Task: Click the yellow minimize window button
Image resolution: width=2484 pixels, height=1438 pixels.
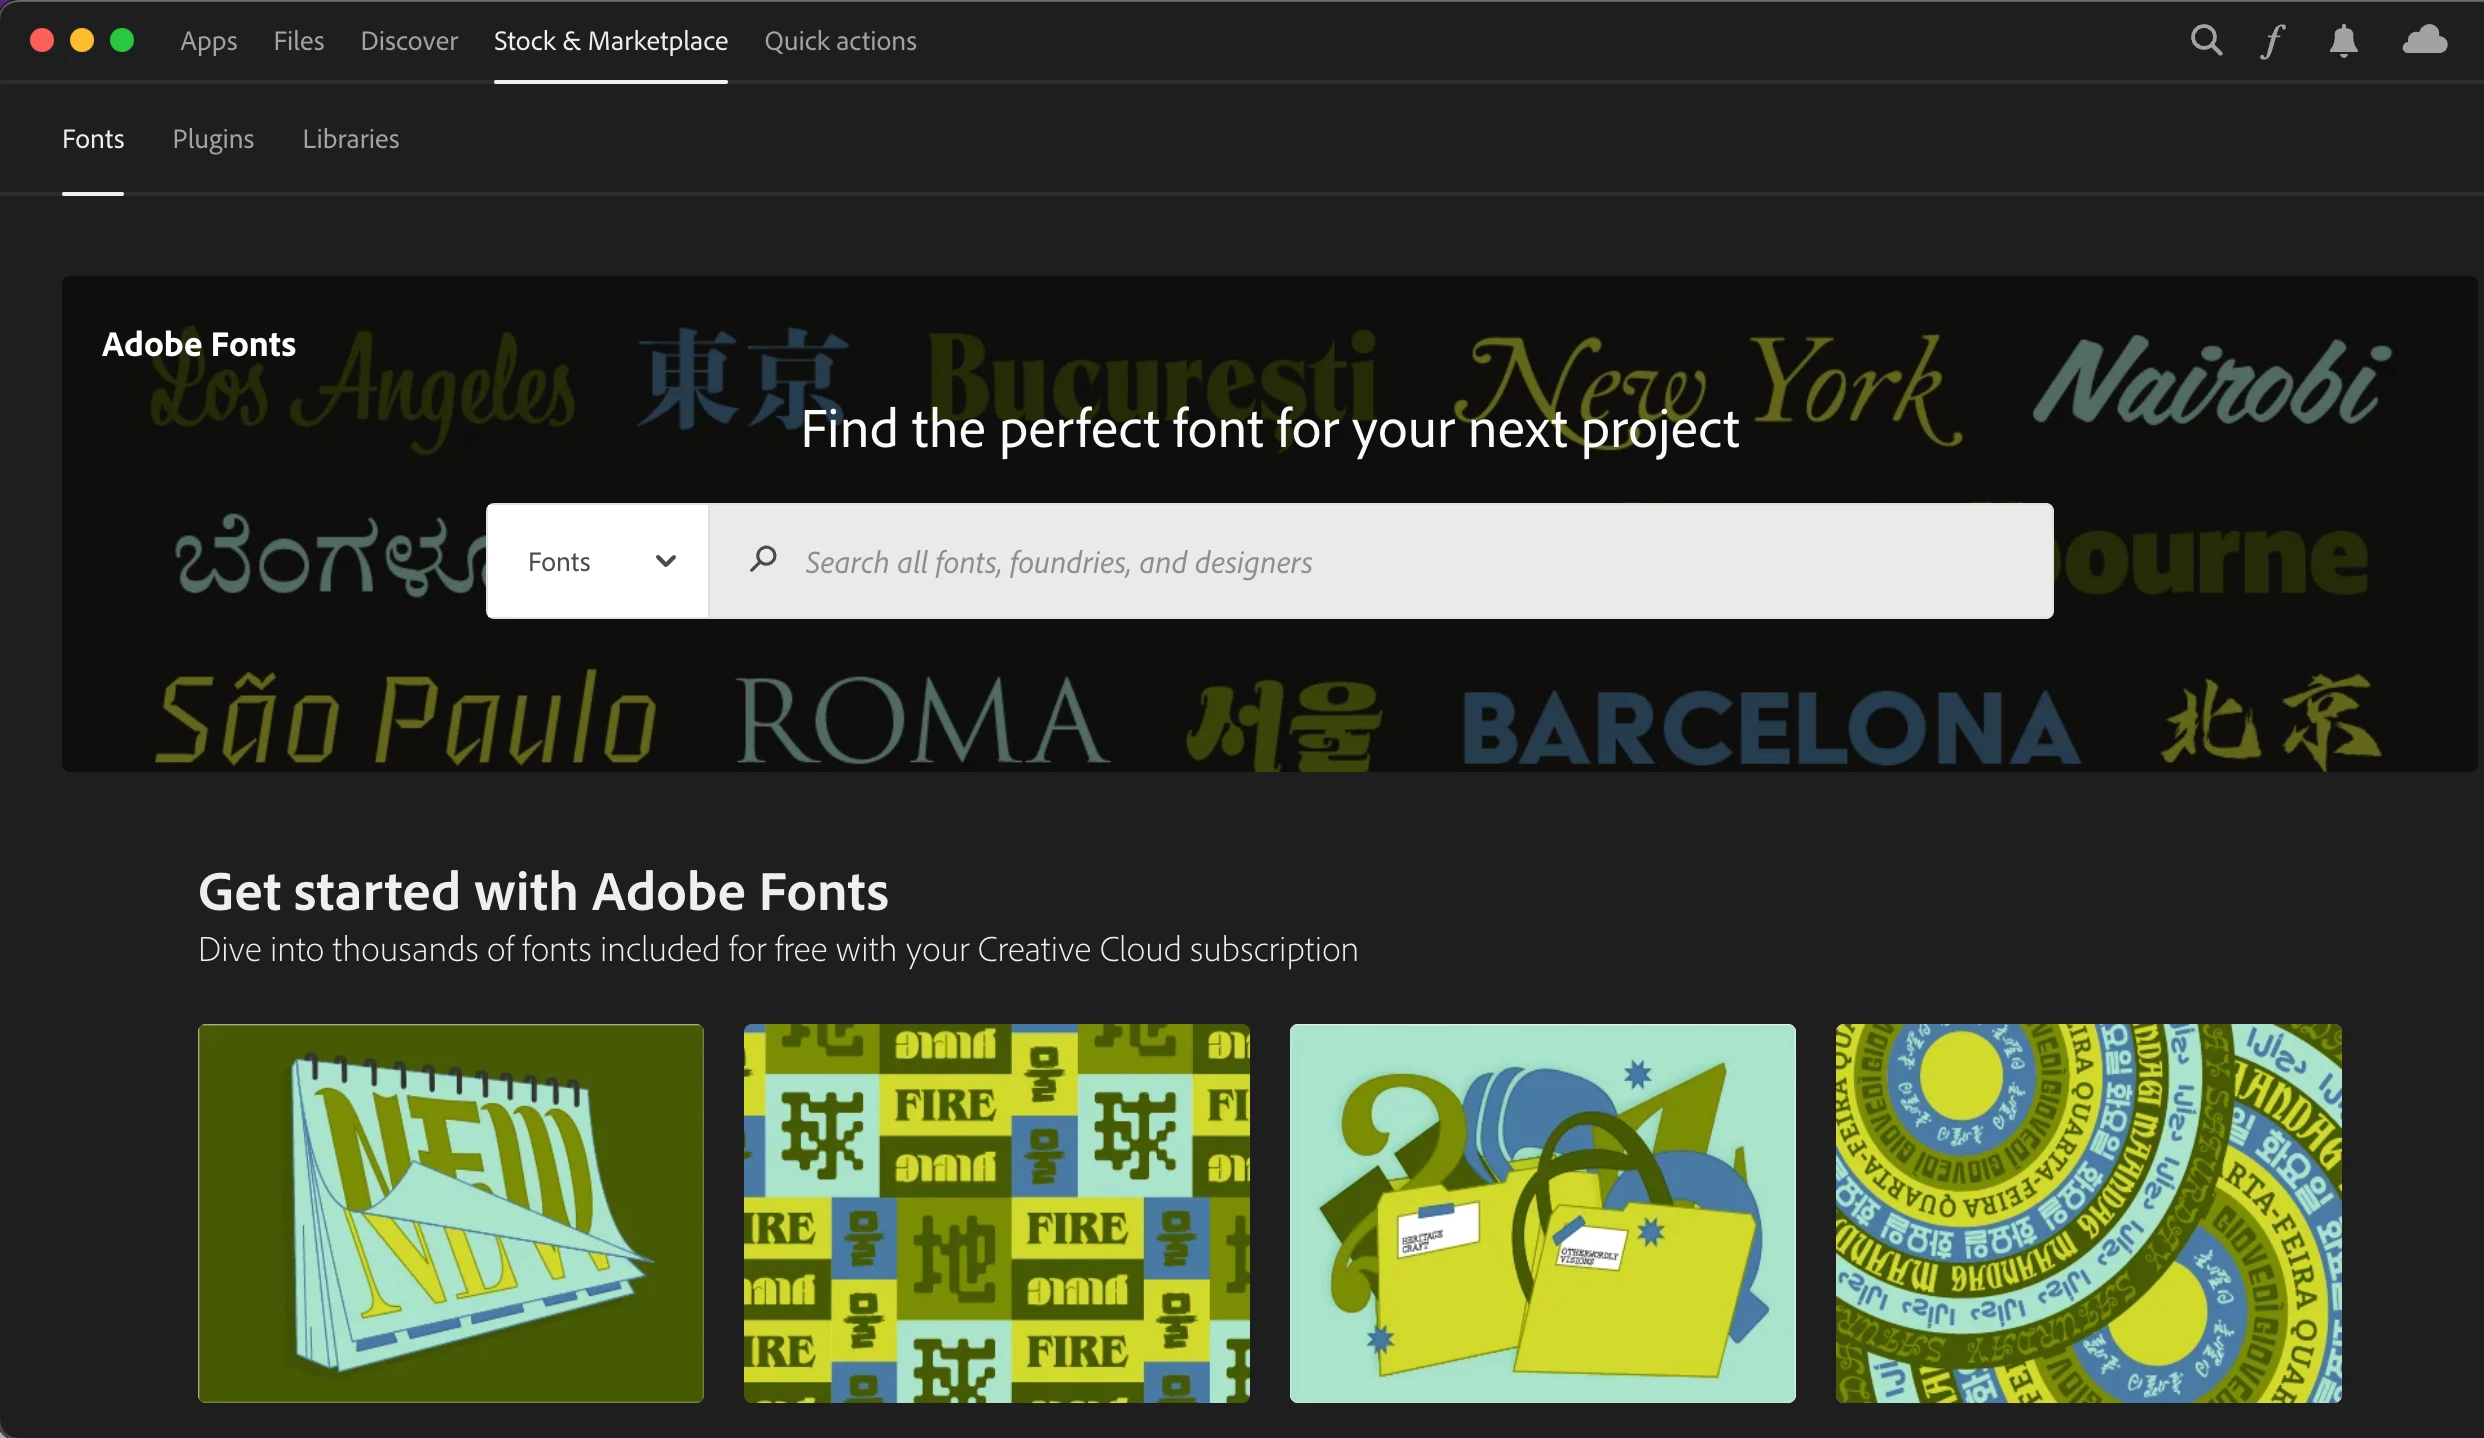Action: coord(82,40)
